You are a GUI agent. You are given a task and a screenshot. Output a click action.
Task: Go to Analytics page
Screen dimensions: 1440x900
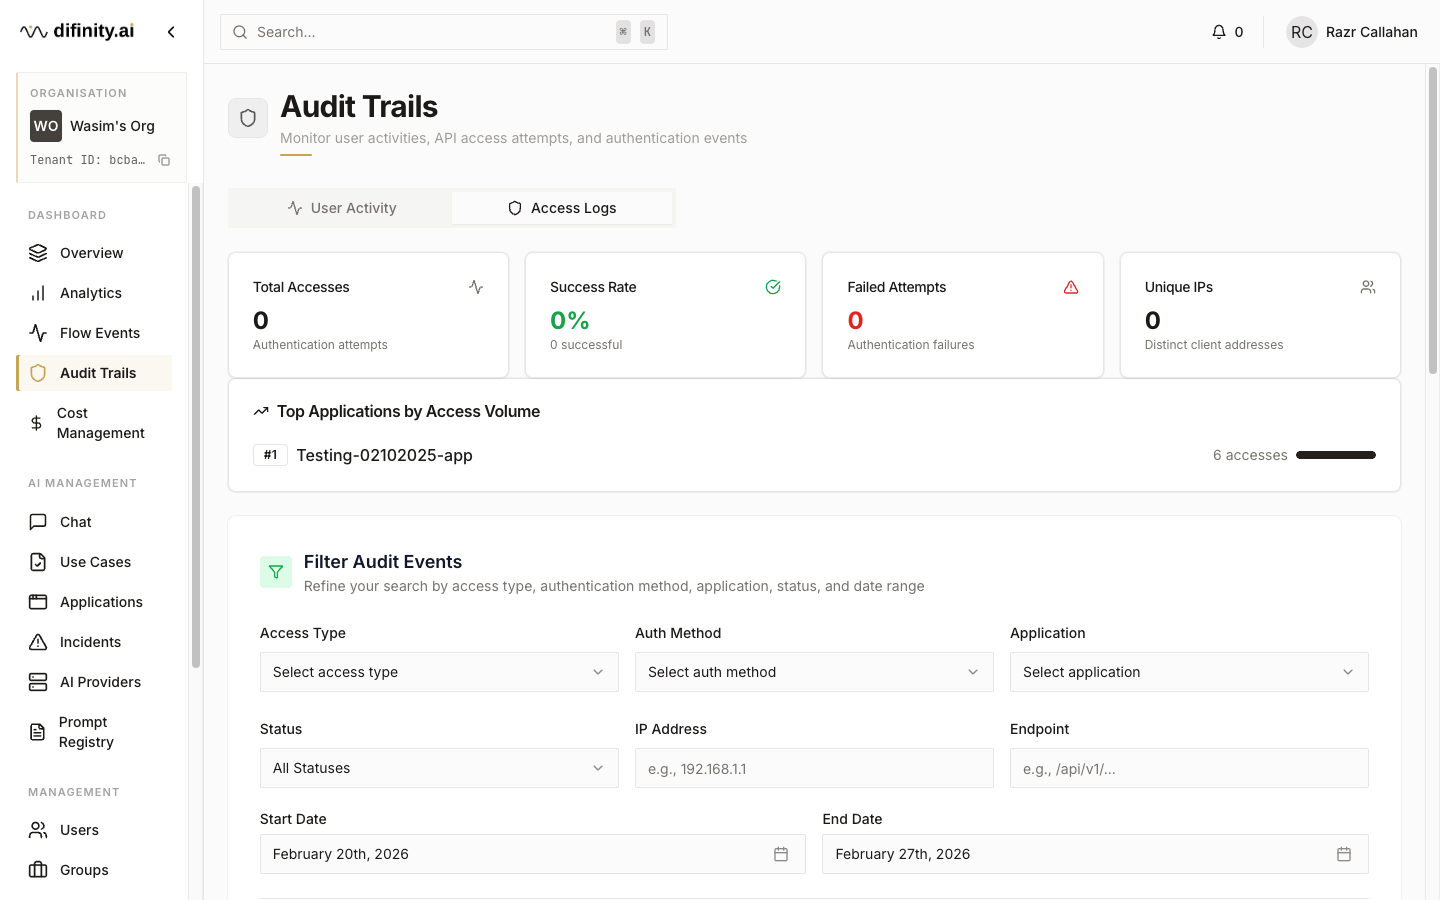(94, 293)
